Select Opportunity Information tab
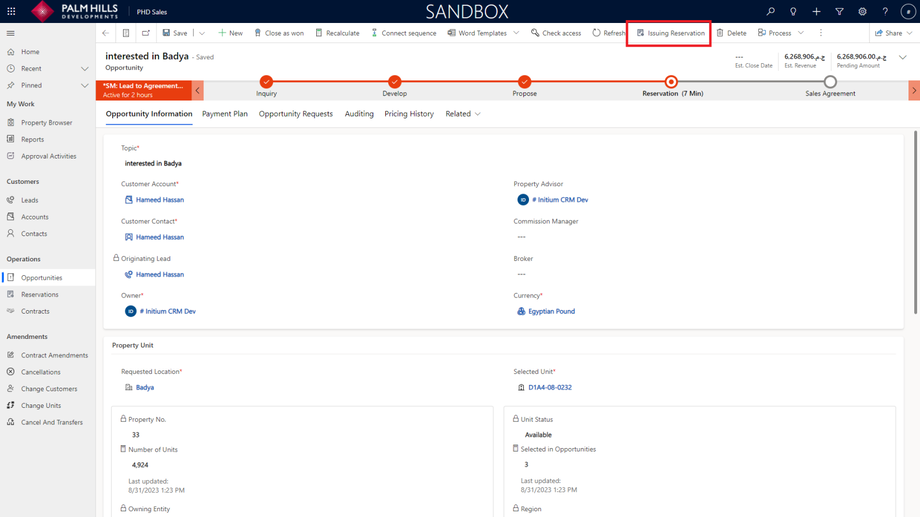 149,114
